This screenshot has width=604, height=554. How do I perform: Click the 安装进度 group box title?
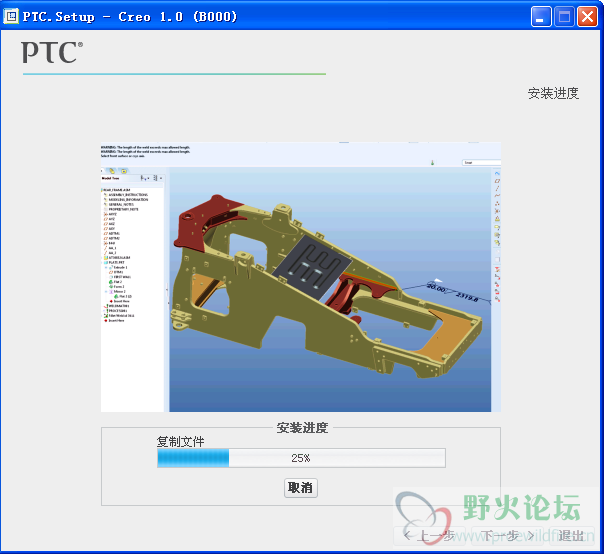(x=302, y=428)
